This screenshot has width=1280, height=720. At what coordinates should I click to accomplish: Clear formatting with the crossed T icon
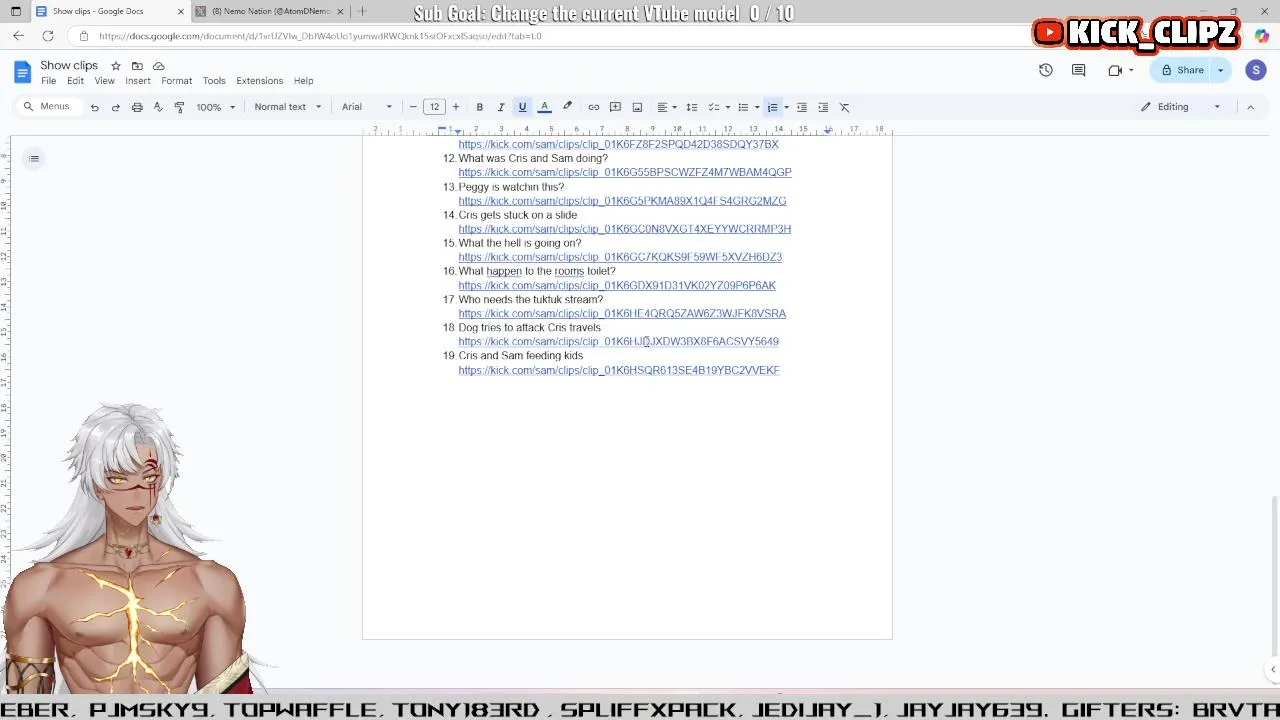click(x=844, y=107)
